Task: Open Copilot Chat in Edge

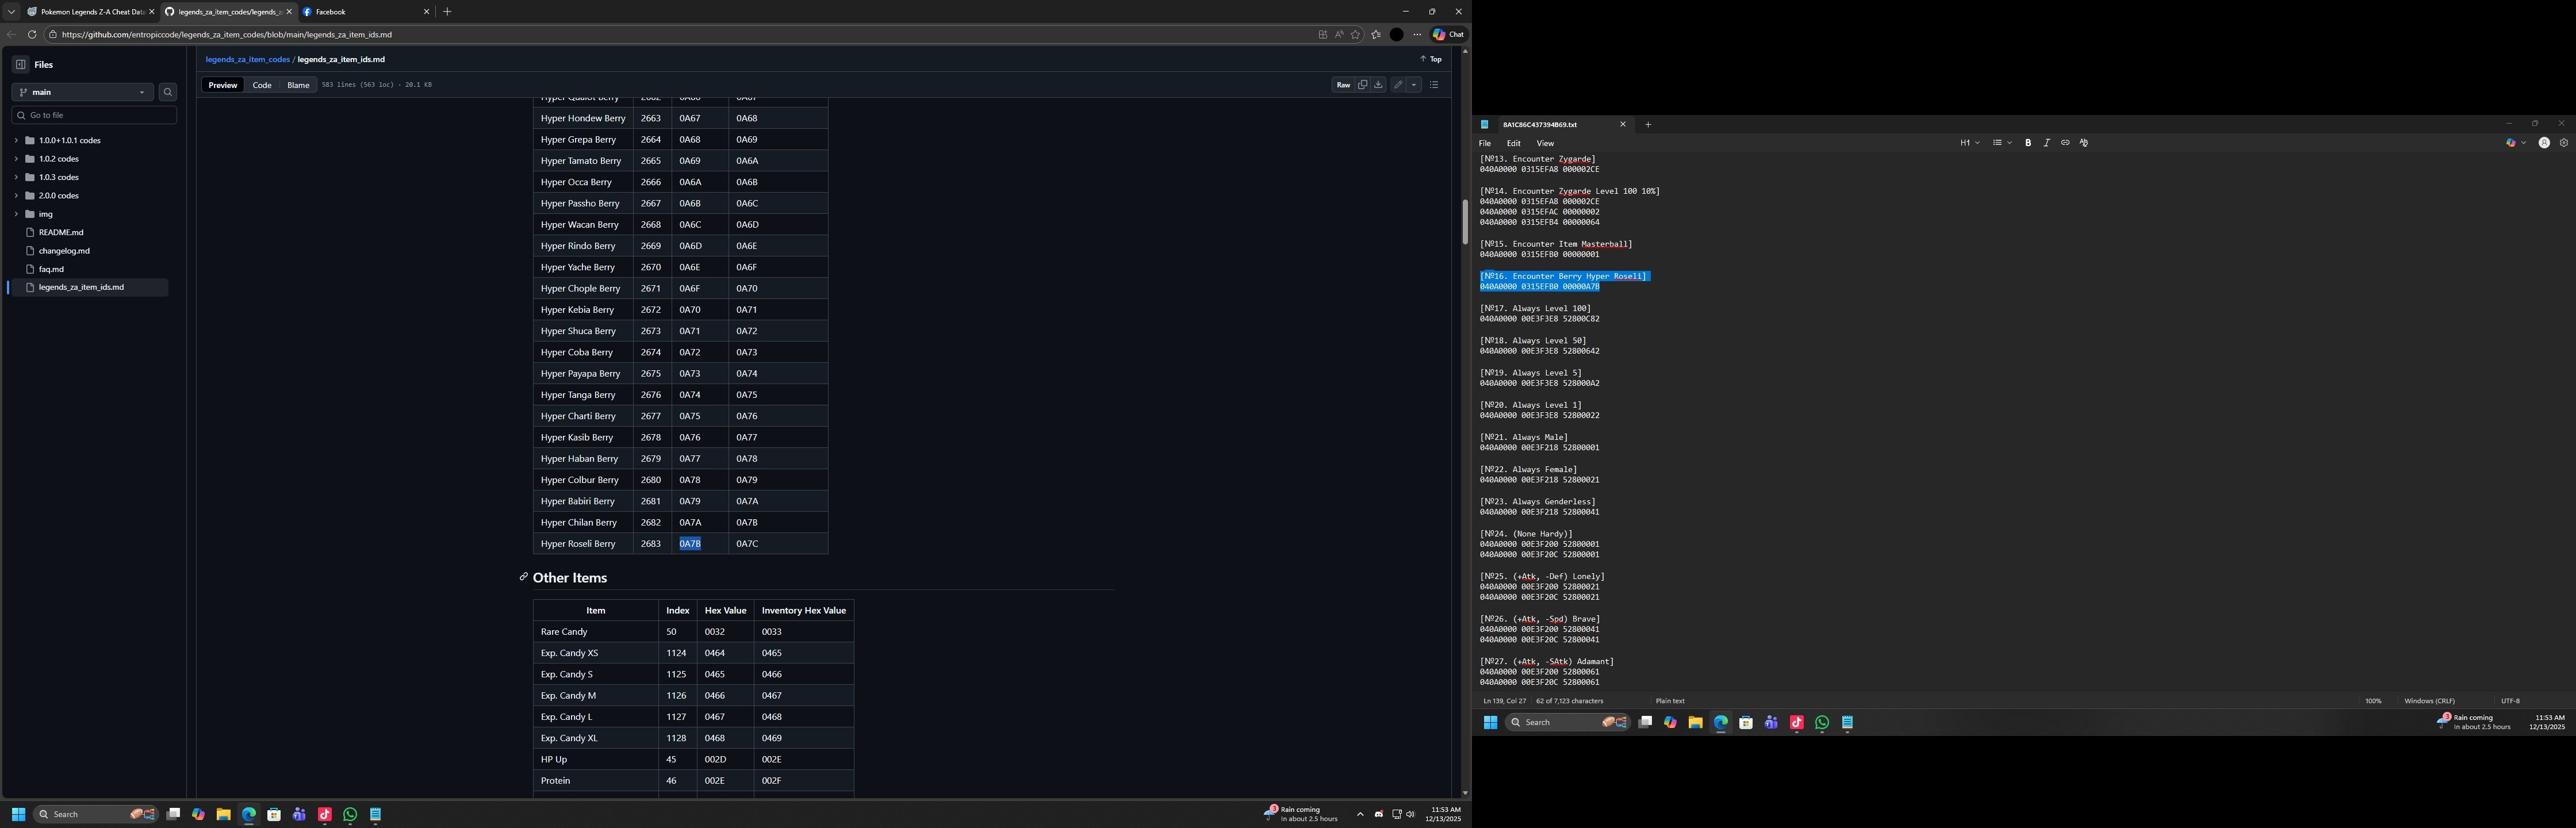Action: [1448, 34]
